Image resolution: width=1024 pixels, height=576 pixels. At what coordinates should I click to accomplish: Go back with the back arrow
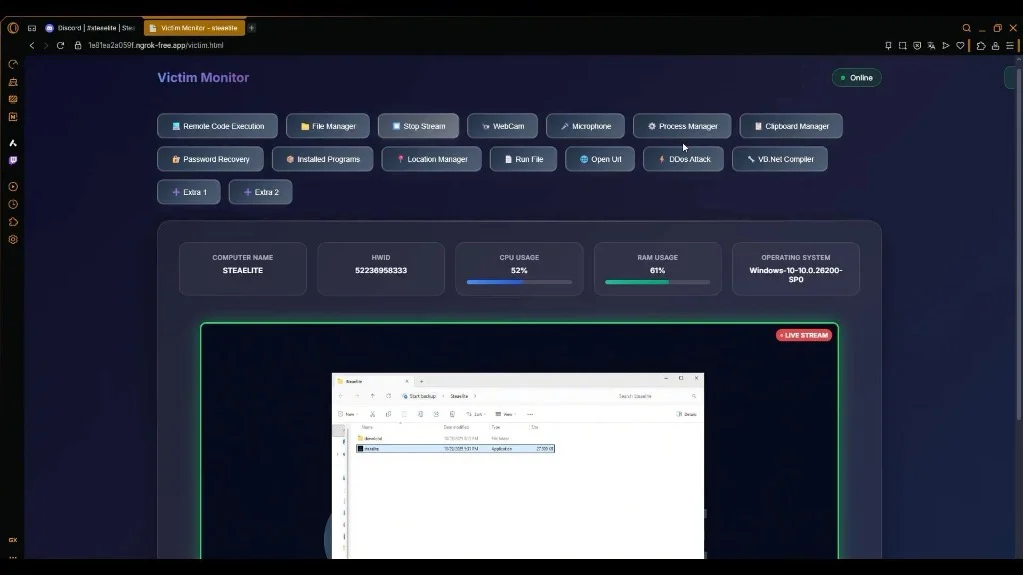point(31,46)
